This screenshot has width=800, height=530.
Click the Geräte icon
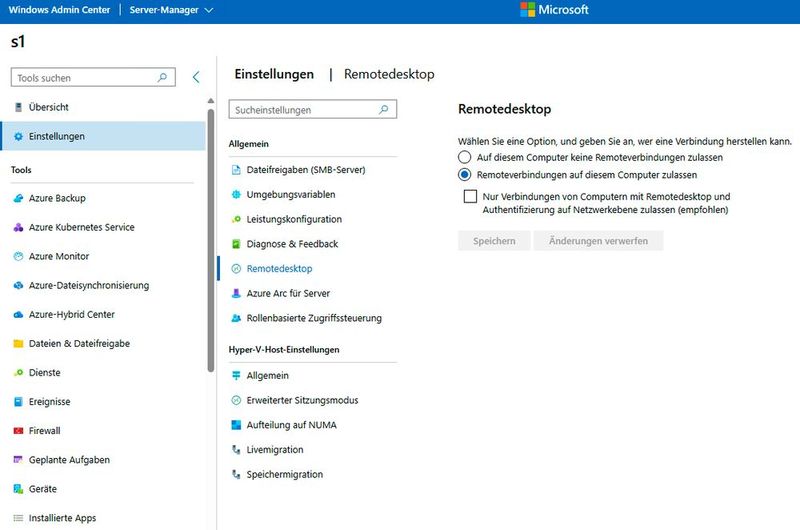click(x=18, y=489)
